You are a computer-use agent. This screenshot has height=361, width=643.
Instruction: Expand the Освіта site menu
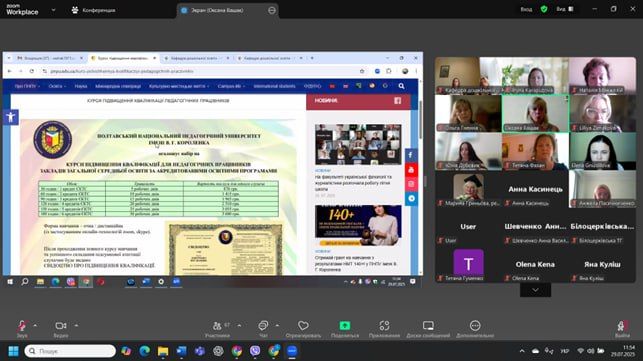pyautogui.click(x=57, y=86)
